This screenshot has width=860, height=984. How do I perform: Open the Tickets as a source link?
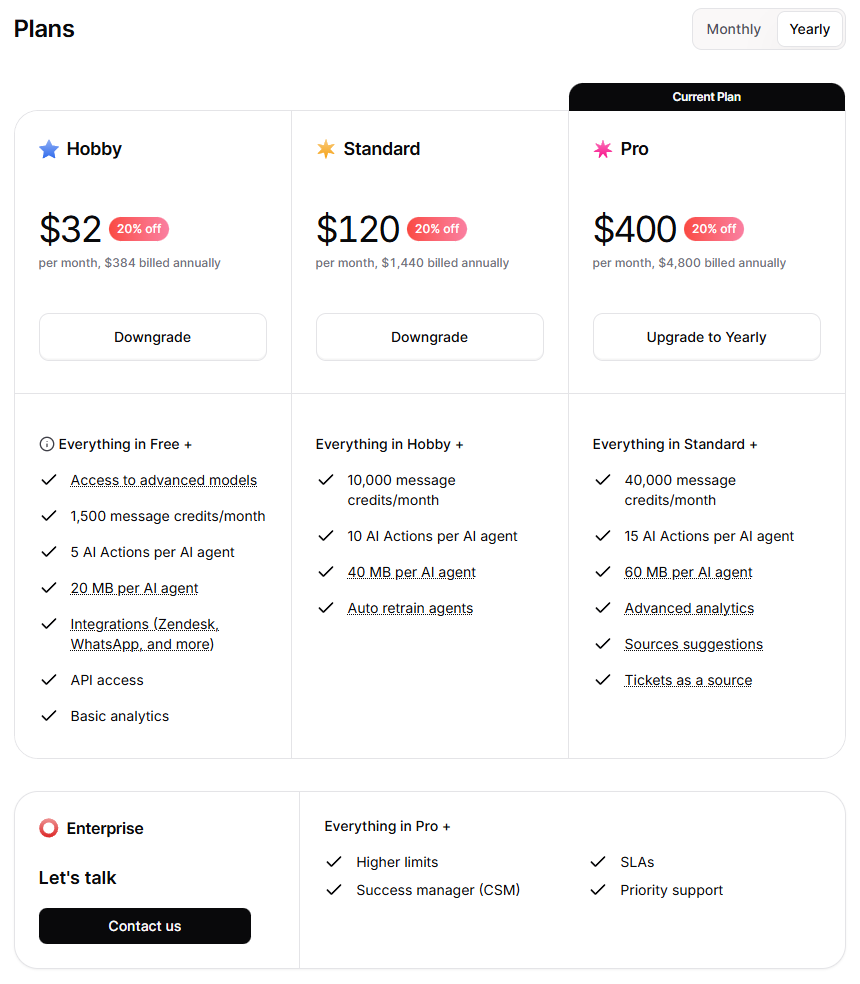(688, 680)
